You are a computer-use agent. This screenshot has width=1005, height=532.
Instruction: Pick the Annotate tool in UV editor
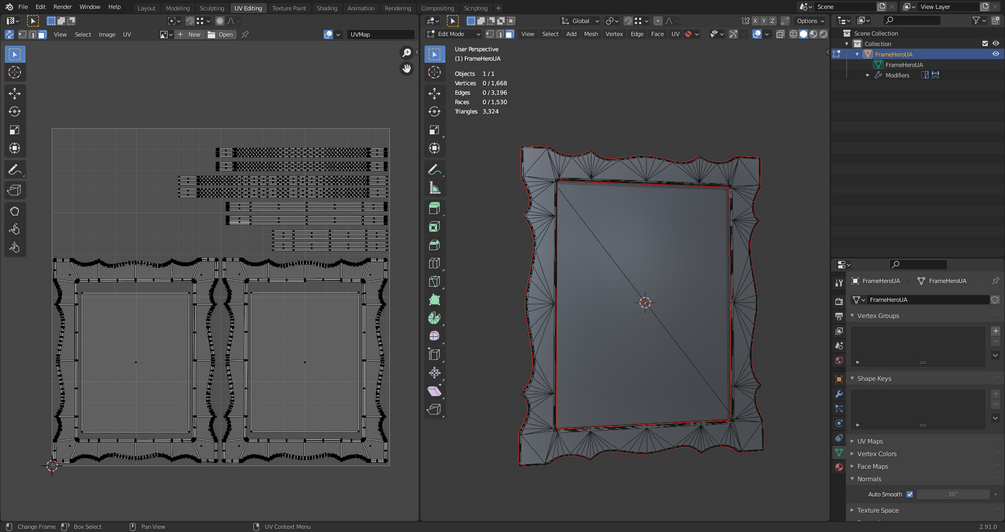15,170
